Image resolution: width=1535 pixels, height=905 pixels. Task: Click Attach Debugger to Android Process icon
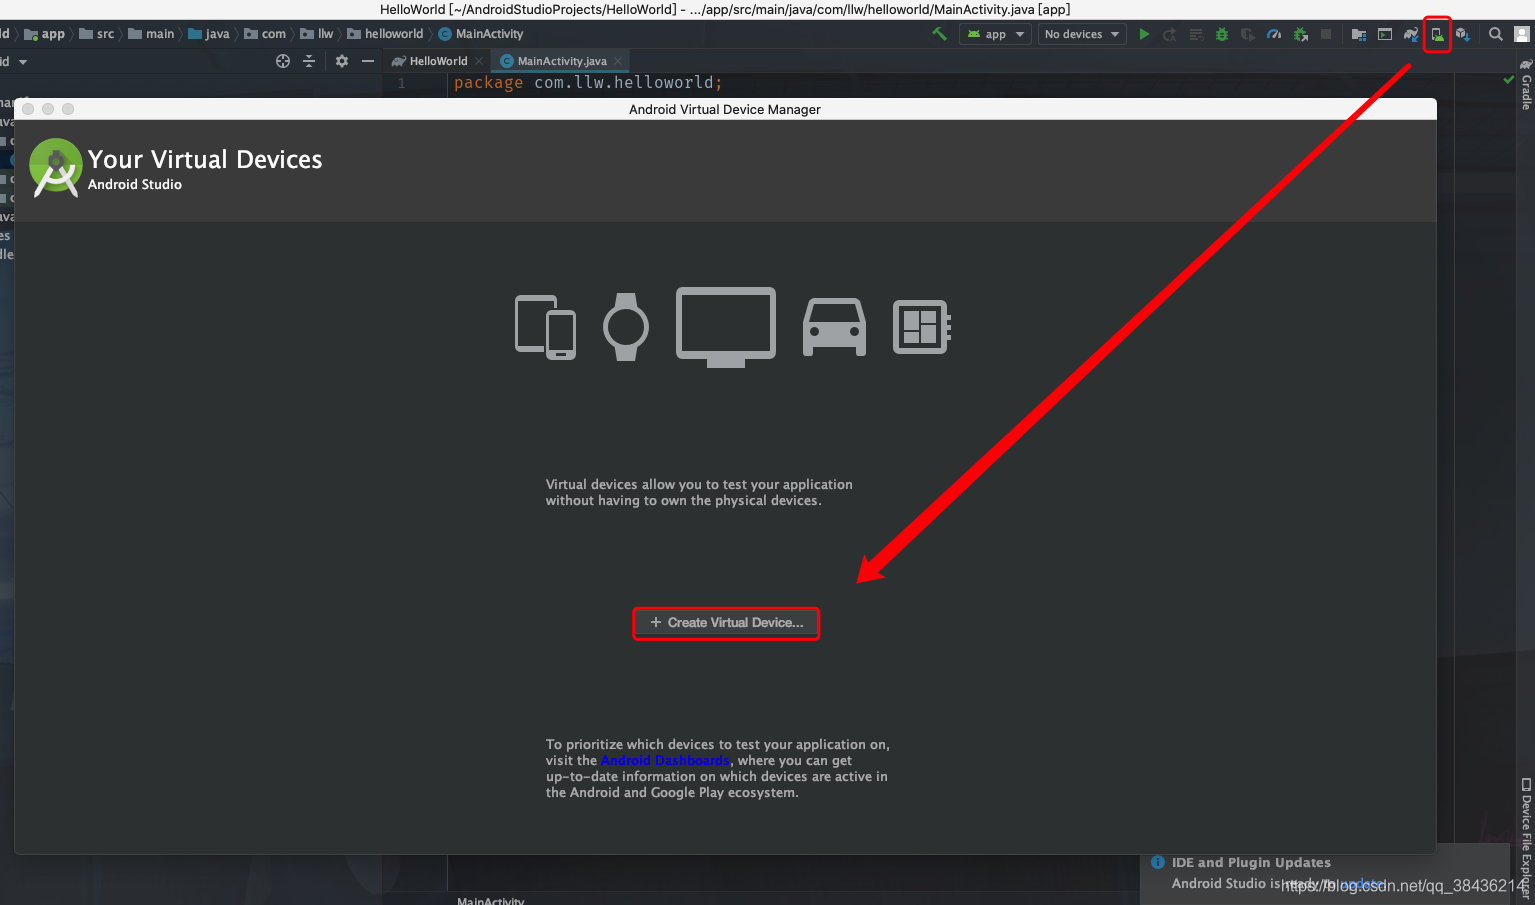coord(1301,34)
